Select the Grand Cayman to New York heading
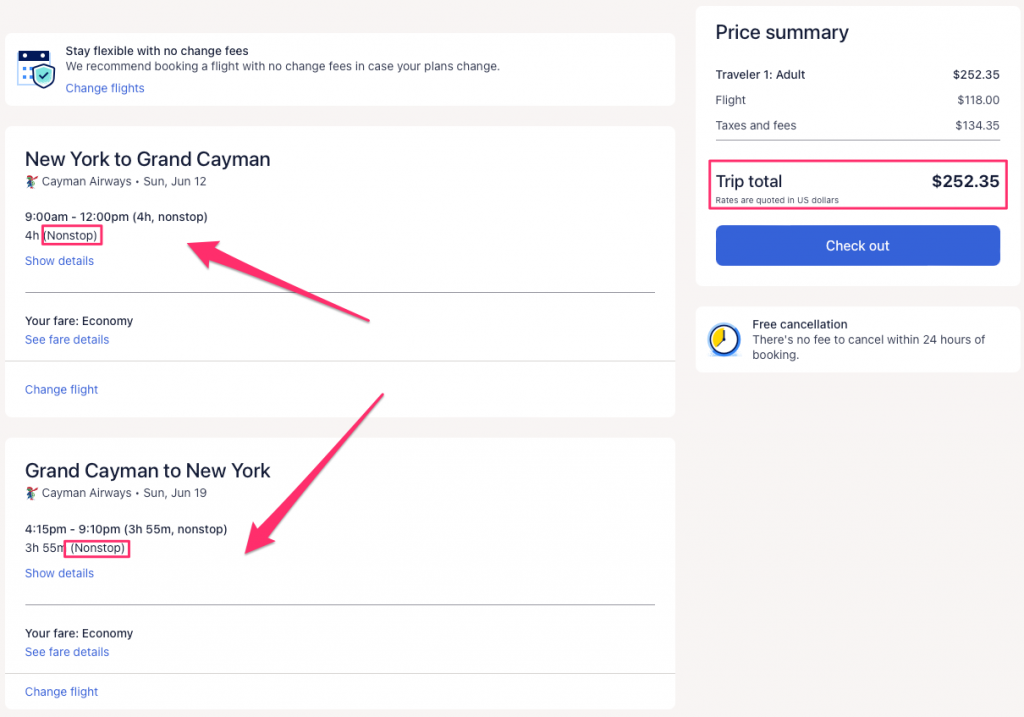 (147, 471)
